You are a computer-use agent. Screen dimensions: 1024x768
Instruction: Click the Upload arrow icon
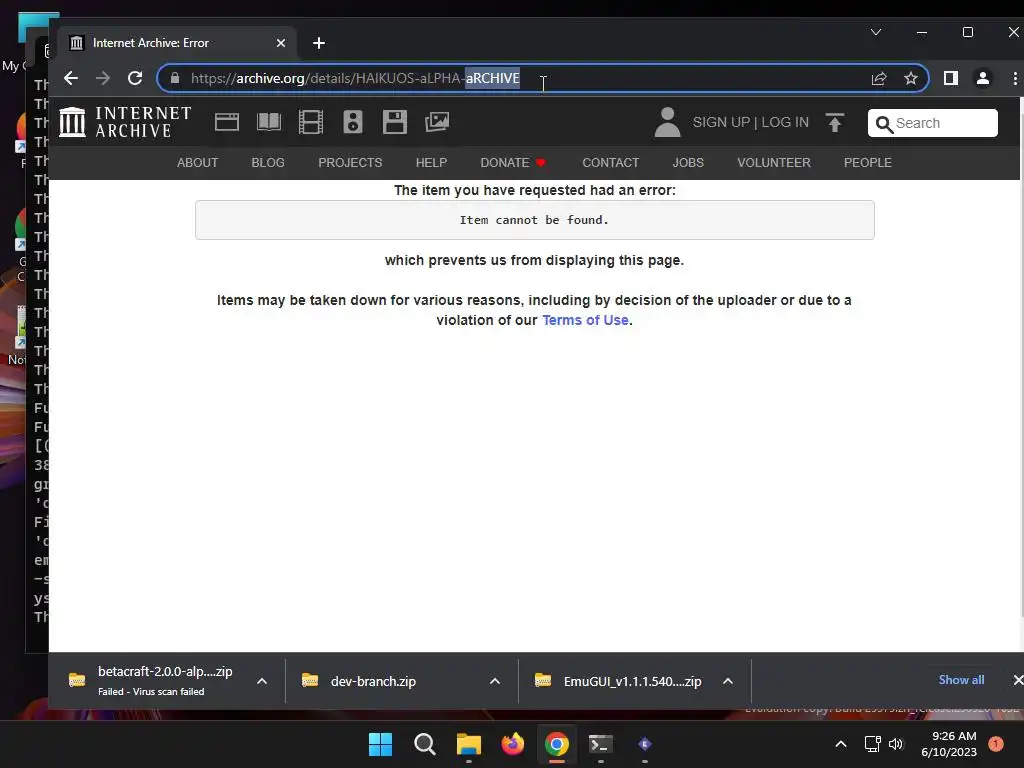point(835,122)
